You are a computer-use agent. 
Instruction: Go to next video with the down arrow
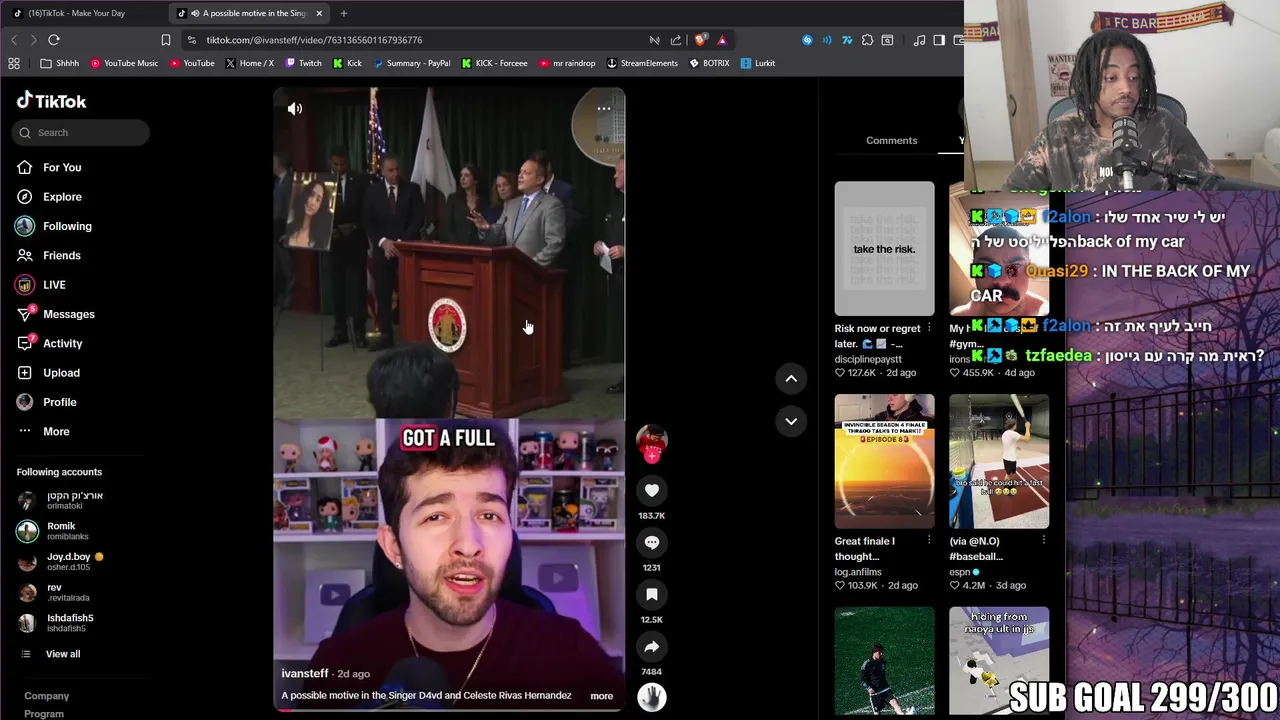coord(791,421)
